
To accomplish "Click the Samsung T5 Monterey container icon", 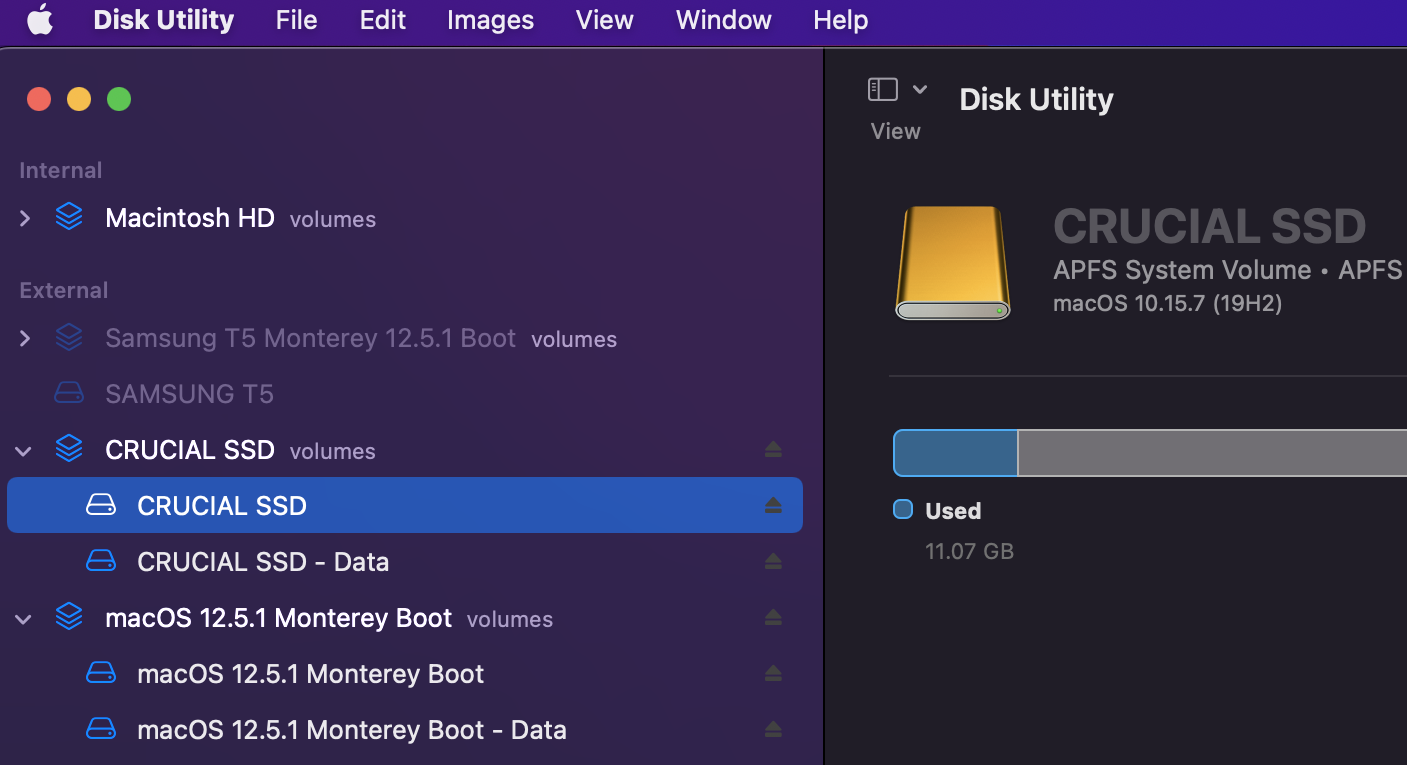I will pos(68,337).
